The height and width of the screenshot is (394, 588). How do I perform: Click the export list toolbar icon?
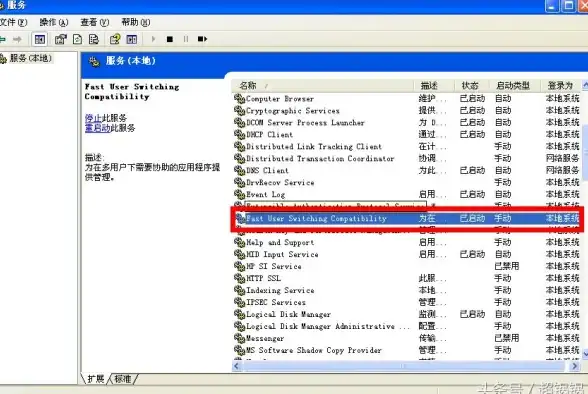coord(94,39)
